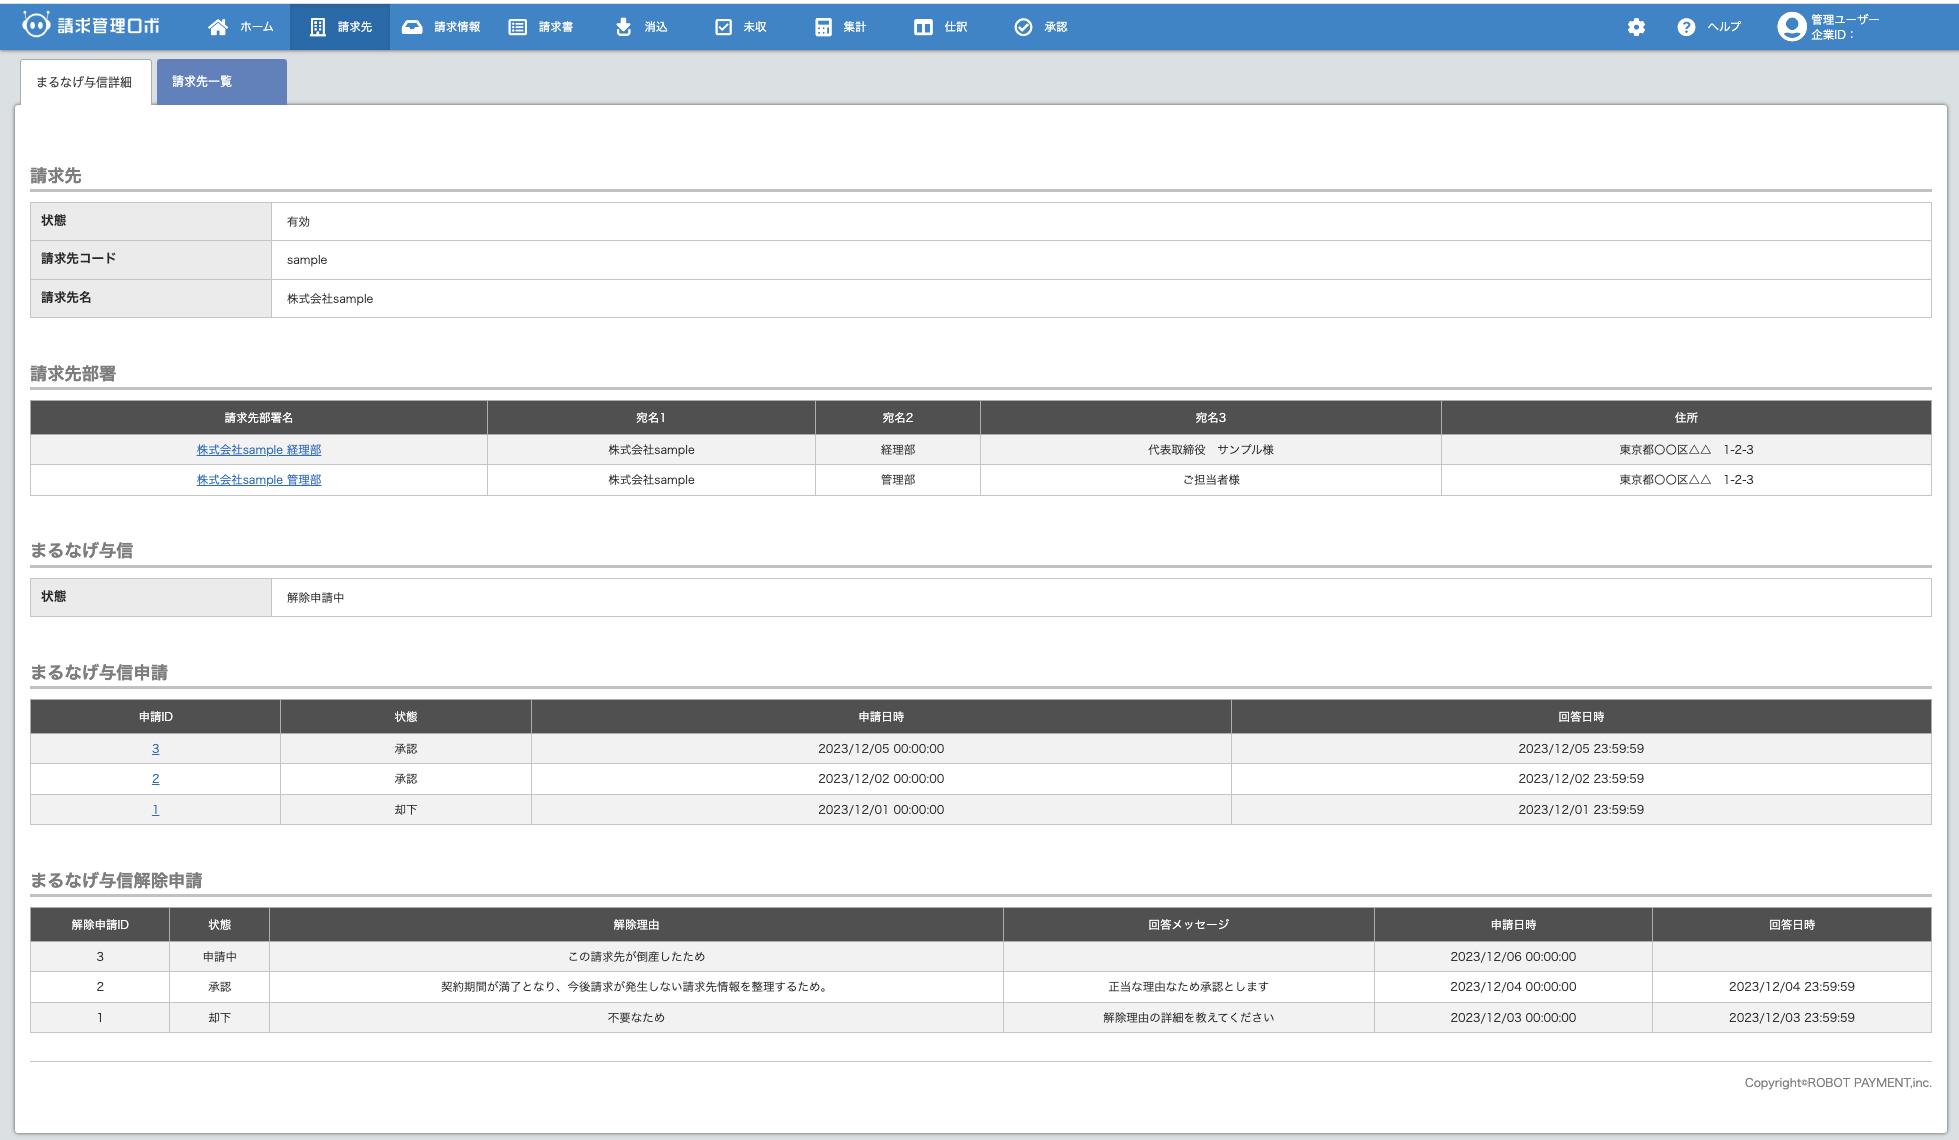The image size is (1959, 1140).
Task: Open 集計 calculator icon menu
Action: click(823, 27)
